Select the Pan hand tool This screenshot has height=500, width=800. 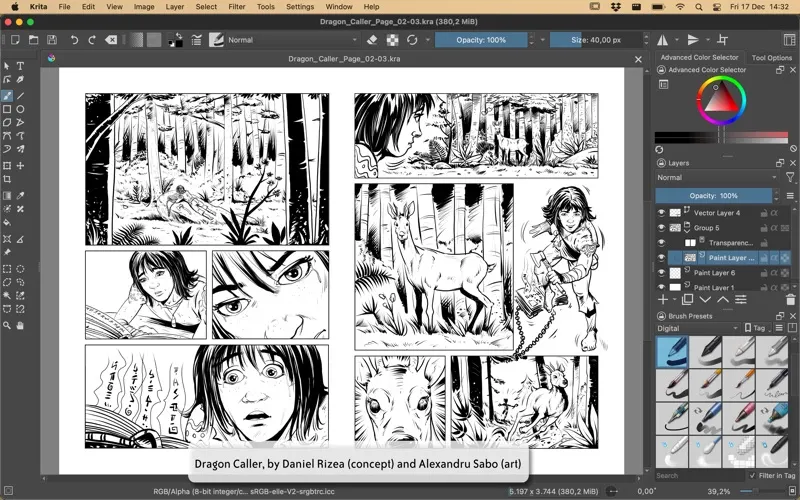20,325
